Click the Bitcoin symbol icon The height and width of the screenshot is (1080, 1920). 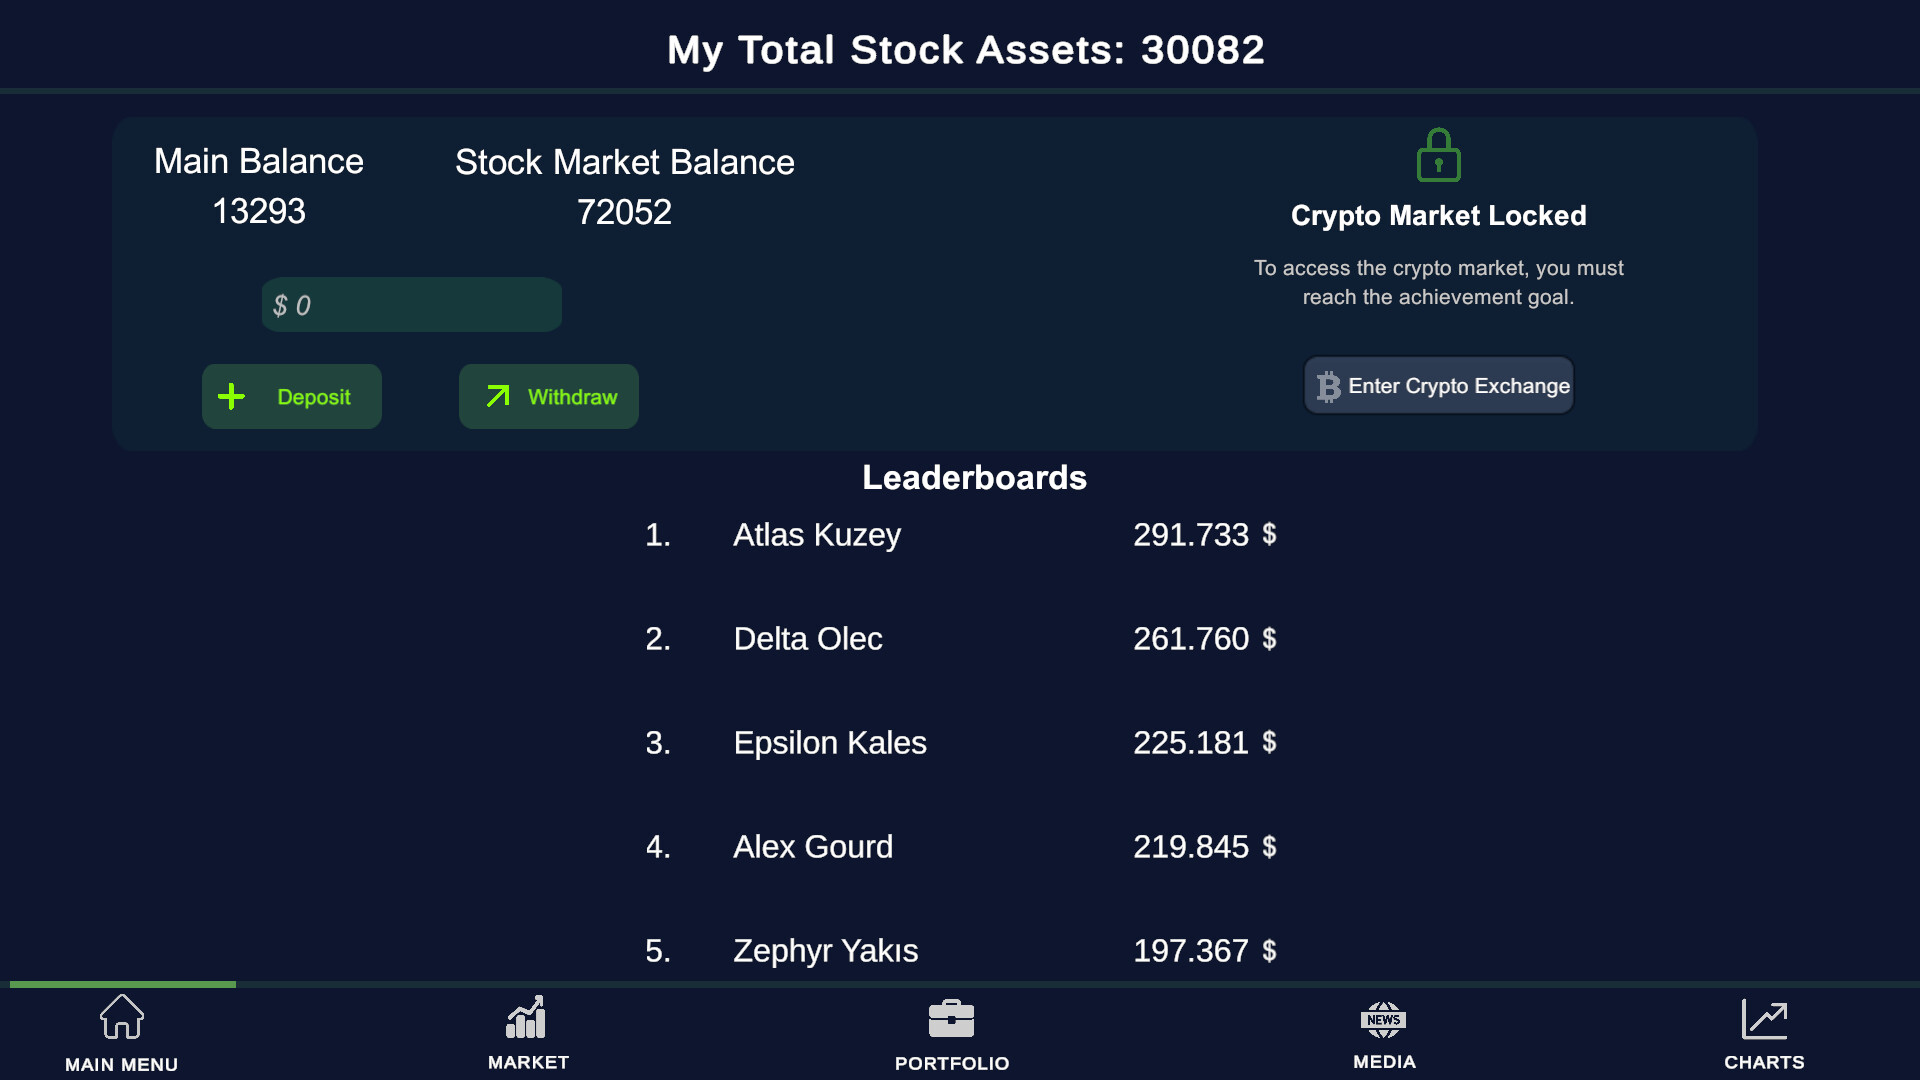click(x=1328, y=386)
